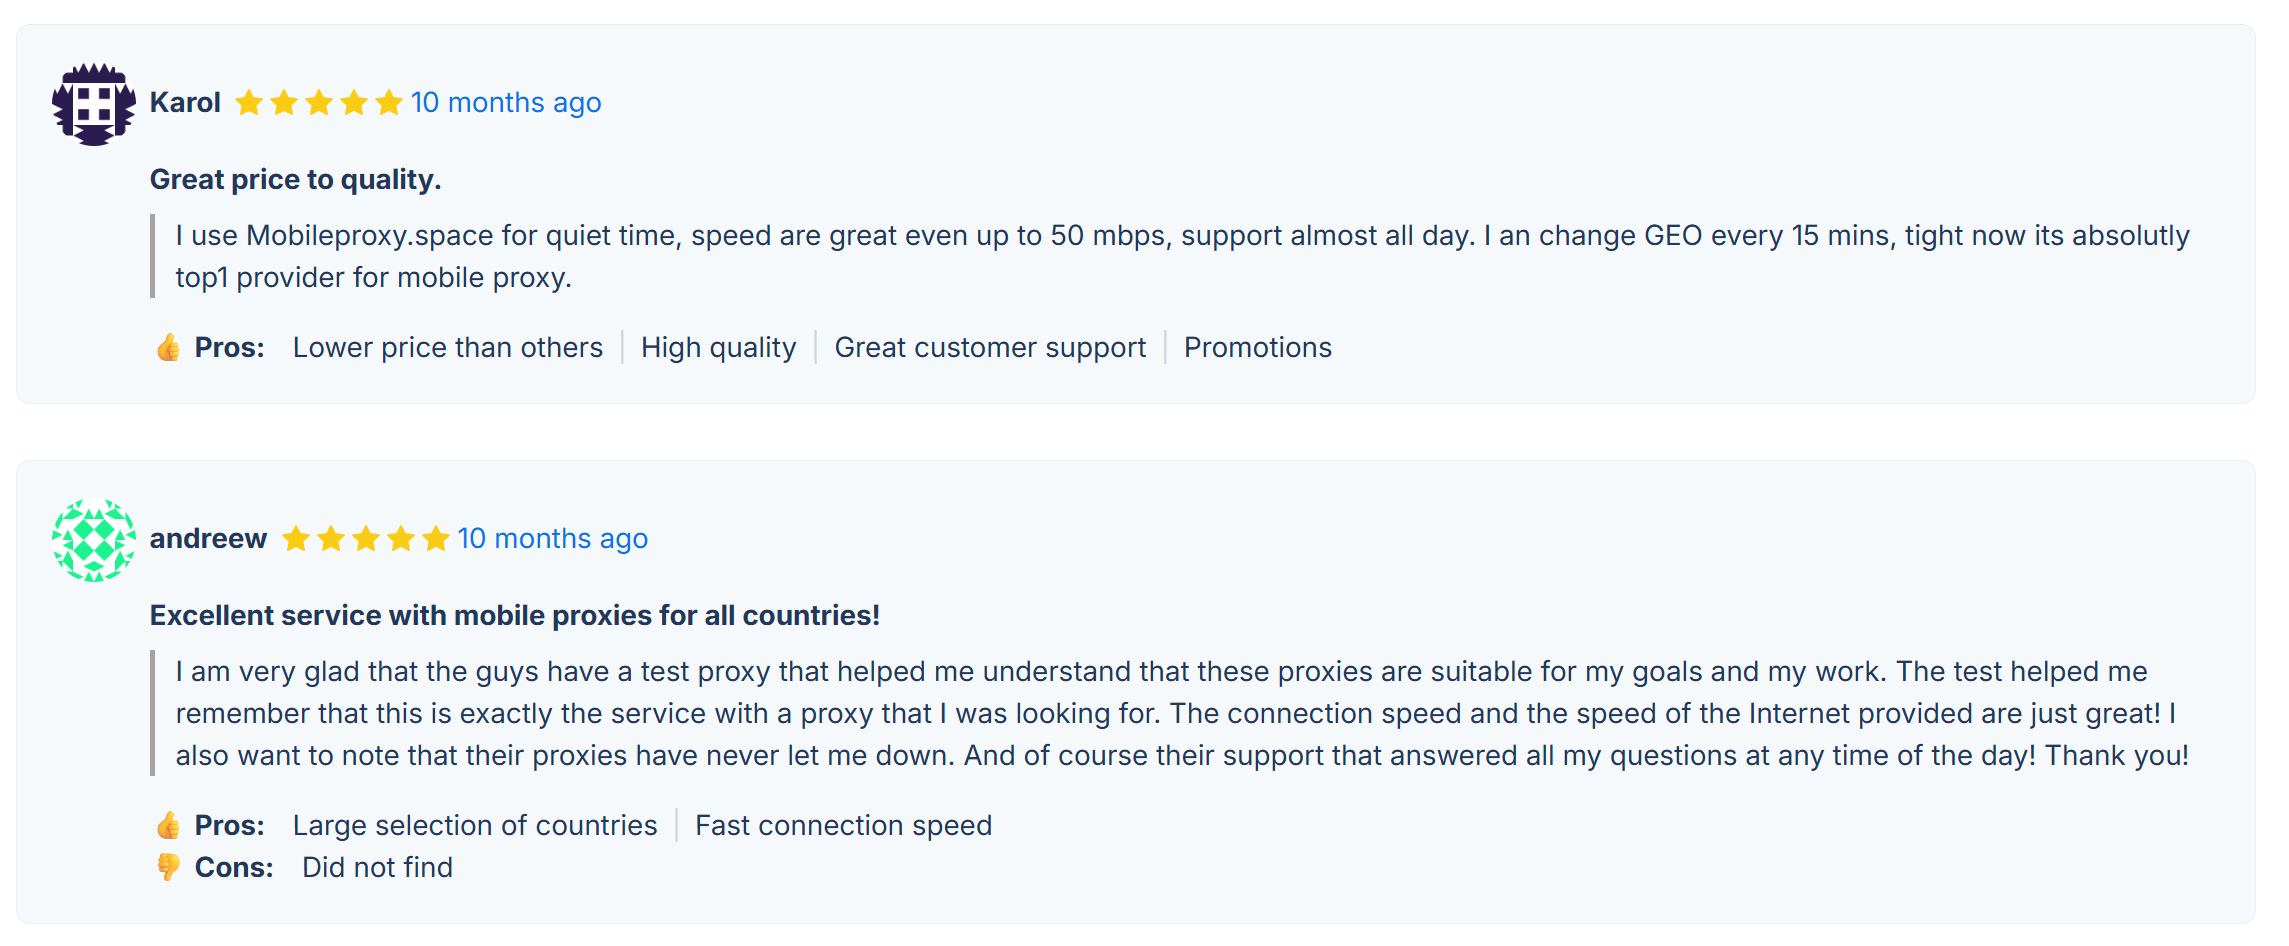Select the "Lower price than others" pro tag
This screenshot has width=2289, height=946.
(x=447, y=348)
